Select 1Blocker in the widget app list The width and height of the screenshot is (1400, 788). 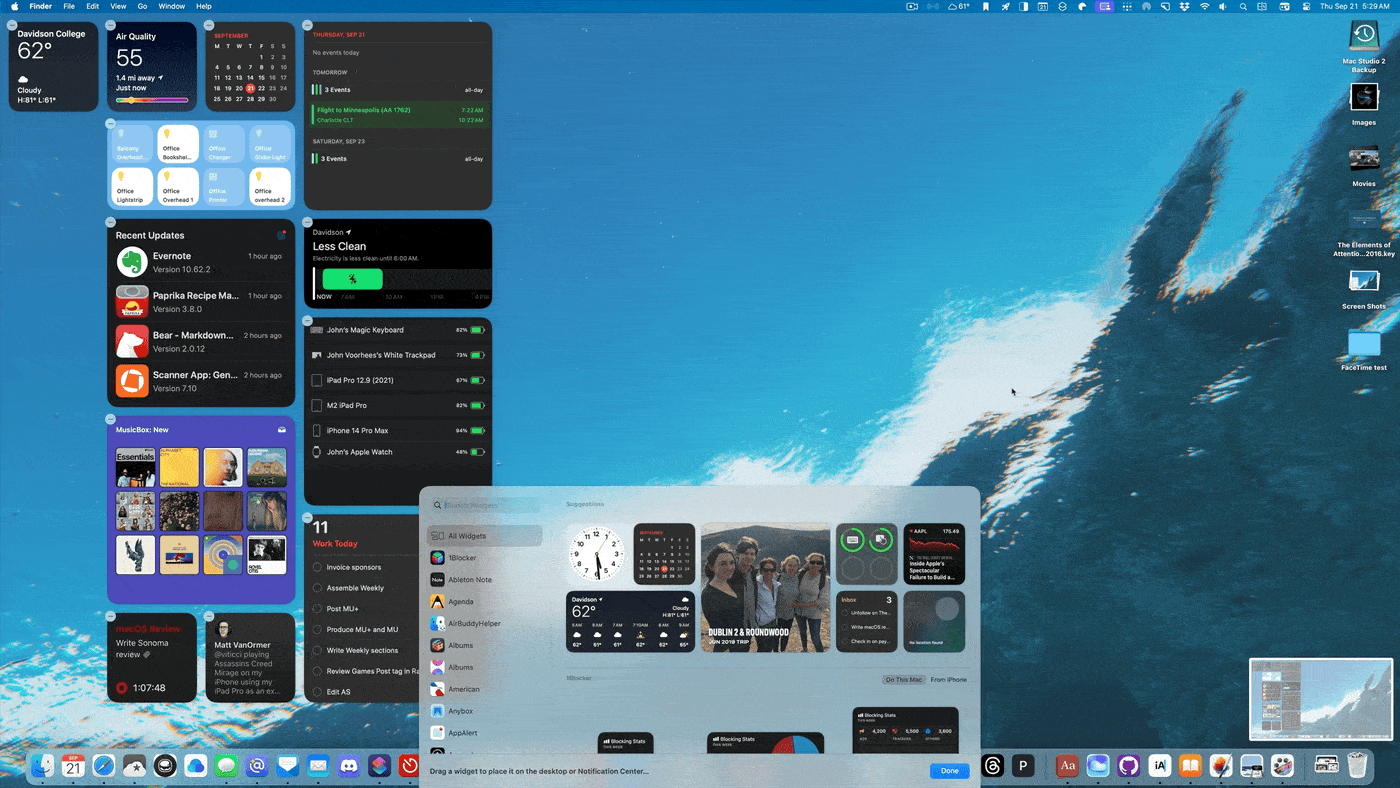[485, 558]
